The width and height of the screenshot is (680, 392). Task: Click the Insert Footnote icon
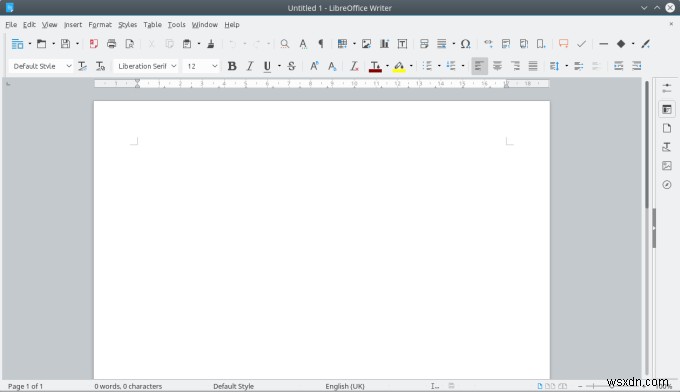[506, 44]
